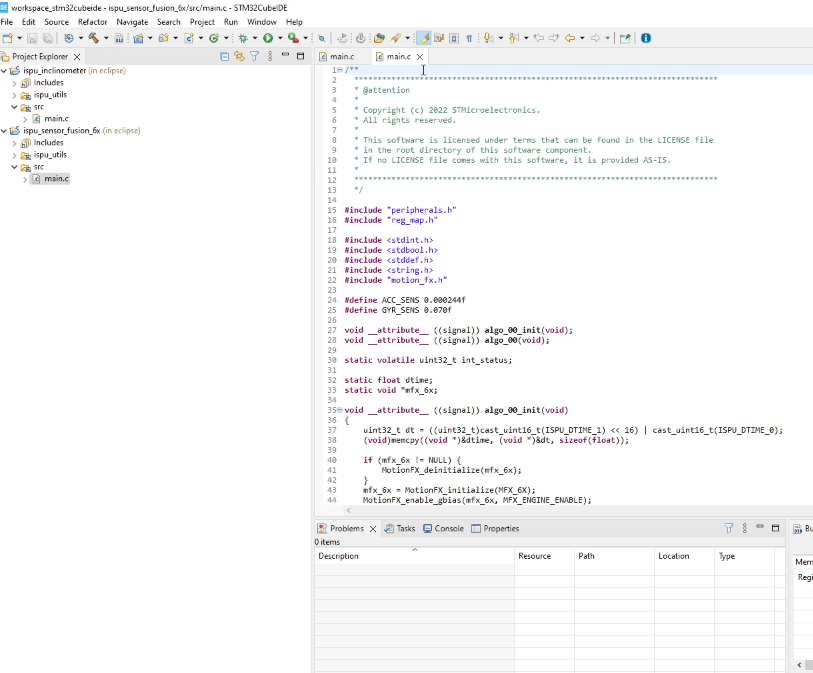This screenshot has width=813, height=673.
Task: Maximize the Project Explorer panel
Action: pos(300,56)
